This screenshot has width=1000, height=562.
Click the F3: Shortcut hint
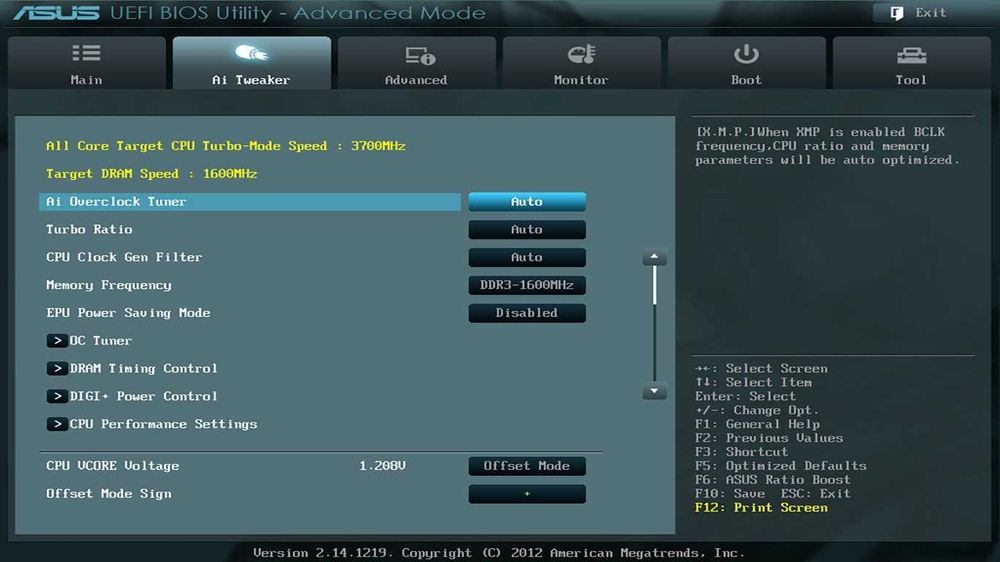(x=742, y=452)
